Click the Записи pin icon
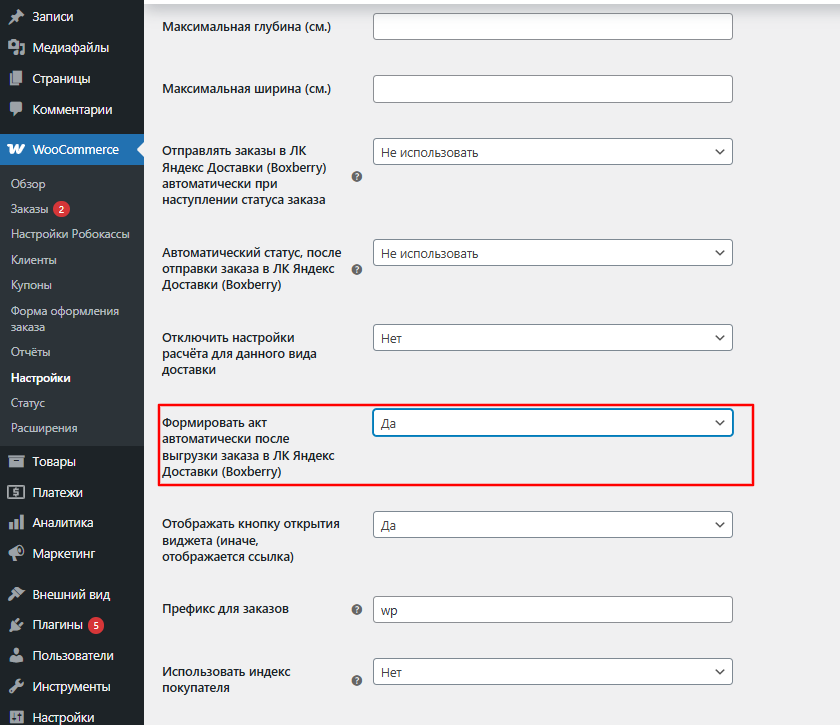Screen dimensions: 840x725 tap(16, 17)
